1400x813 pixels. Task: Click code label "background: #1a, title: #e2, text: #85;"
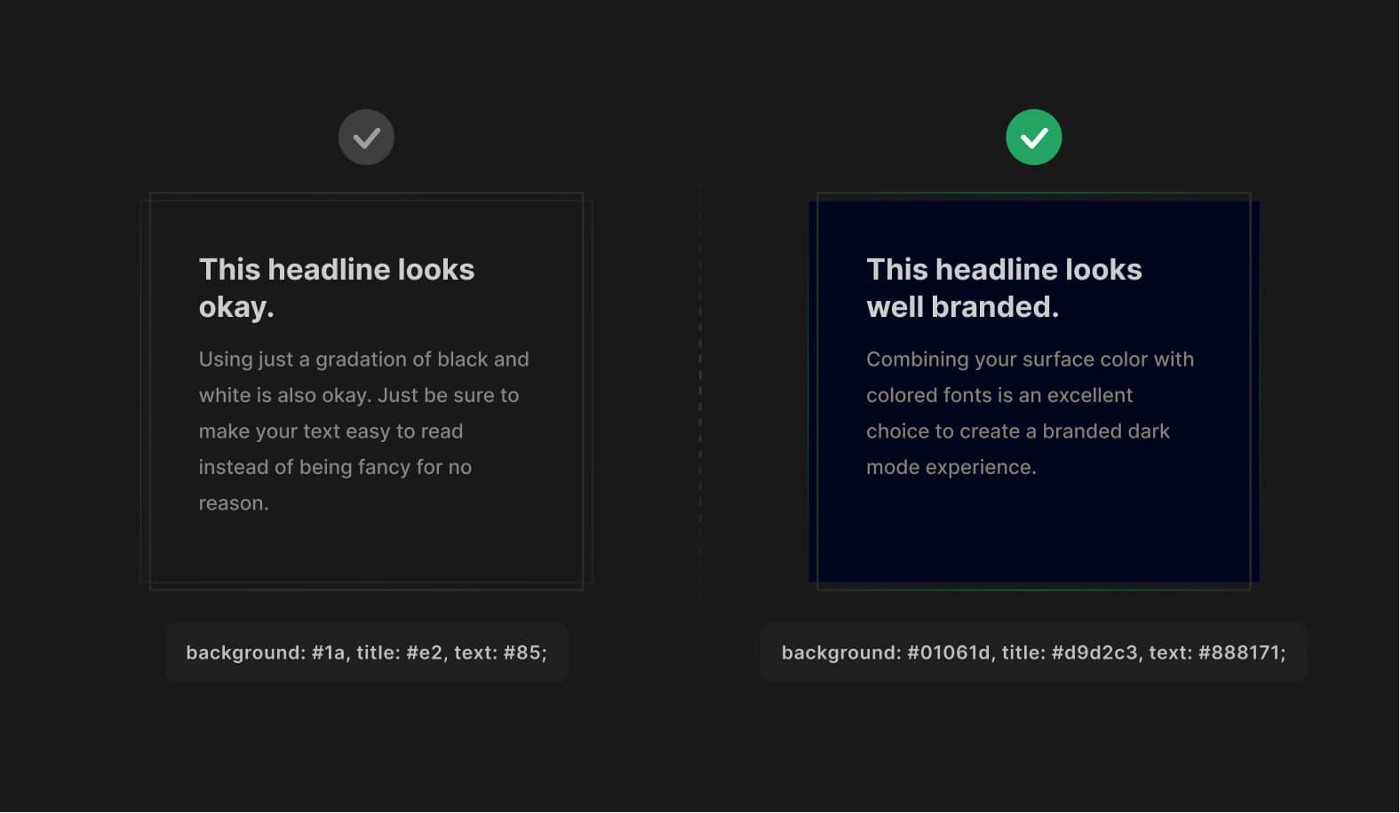click(x=367, y=653)
